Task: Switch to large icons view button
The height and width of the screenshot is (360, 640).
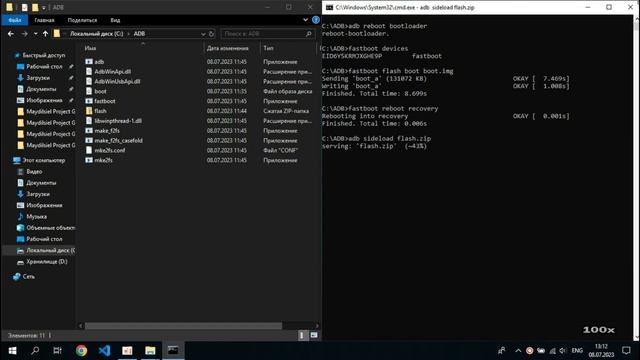Action: (314, 335)
